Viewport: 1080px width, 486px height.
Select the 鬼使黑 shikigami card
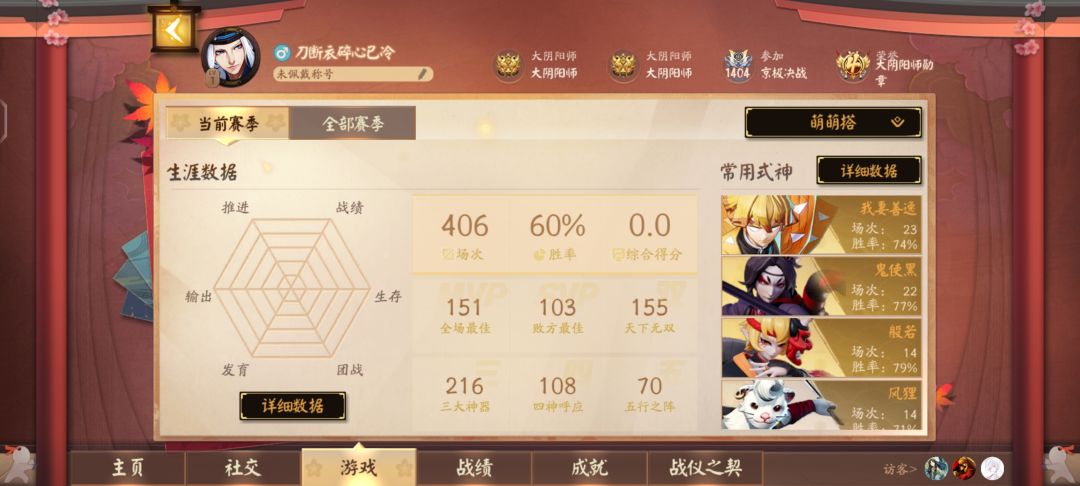pyautogui.click(x=821, y=286)
